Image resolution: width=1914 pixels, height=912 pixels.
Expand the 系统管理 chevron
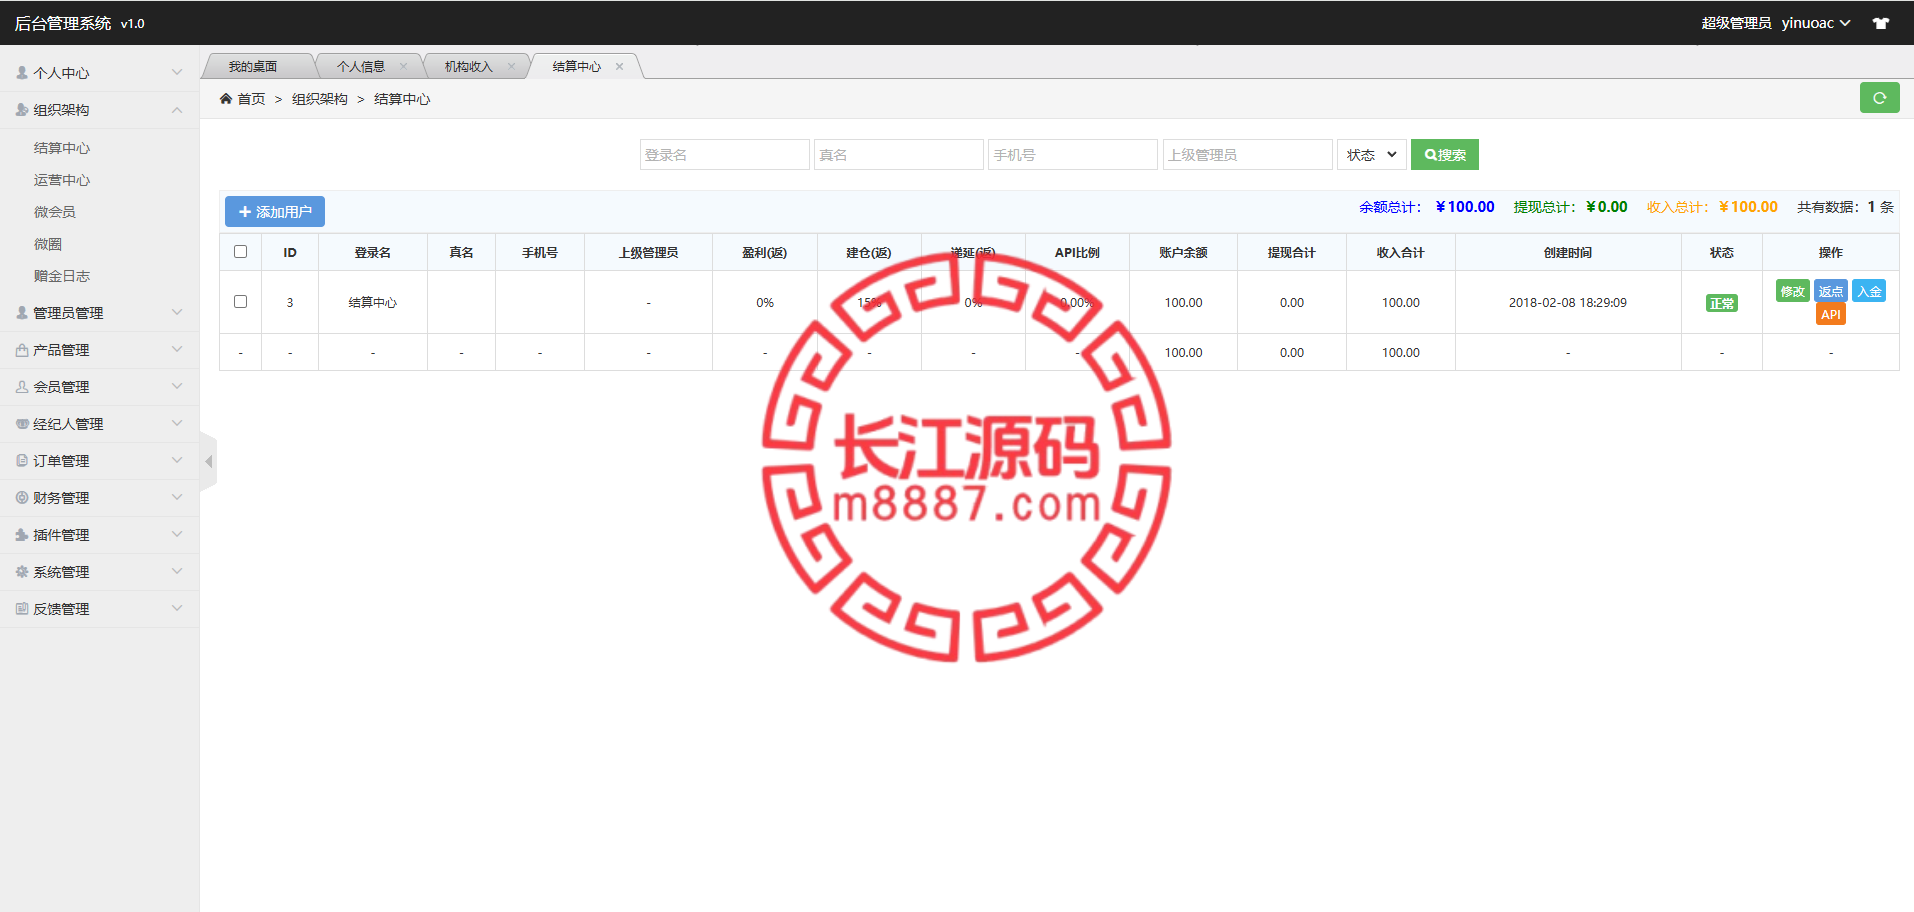click(177, 571)
